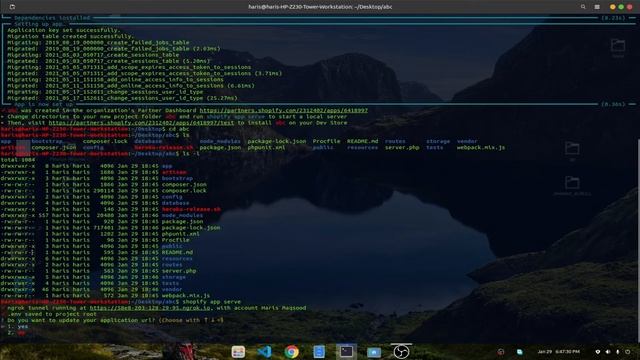Click "README.md" in the ls -l listing

click(177, 252)
